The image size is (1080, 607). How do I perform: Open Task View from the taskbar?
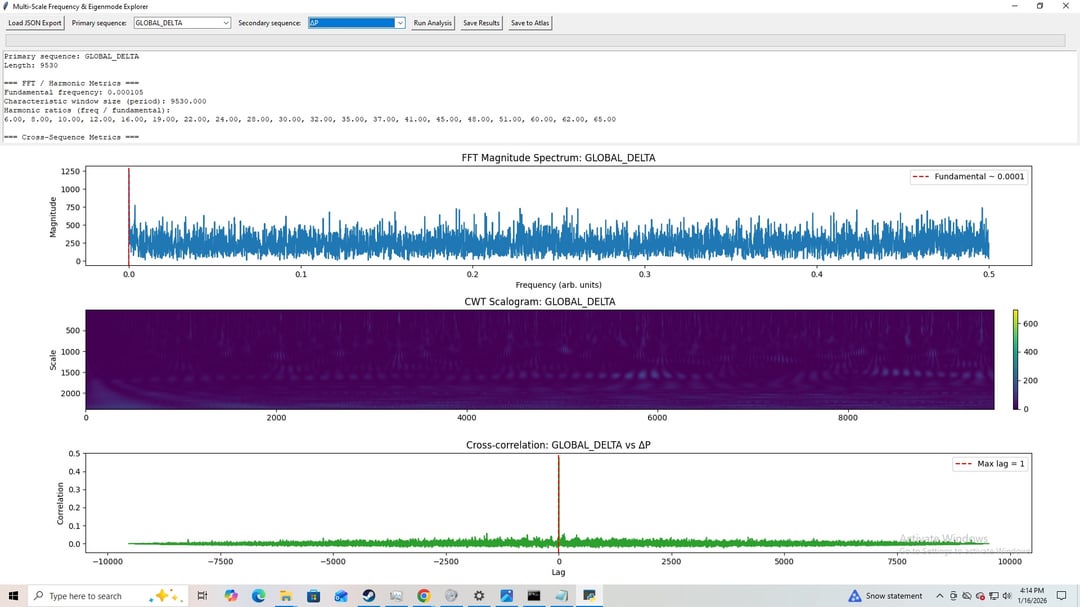point(202,596)
